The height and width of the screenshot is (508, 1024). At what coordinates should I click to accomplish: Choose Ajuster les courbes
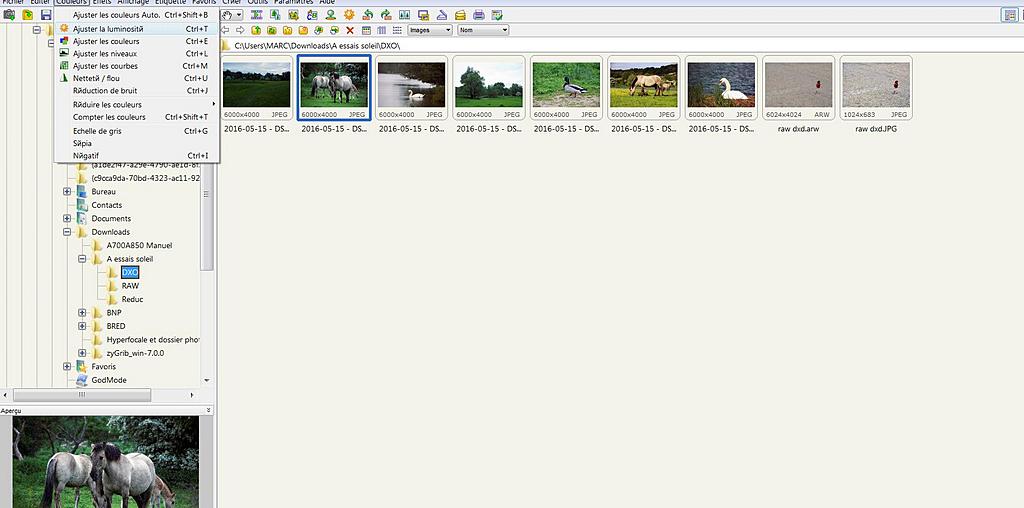pos(138,66)
